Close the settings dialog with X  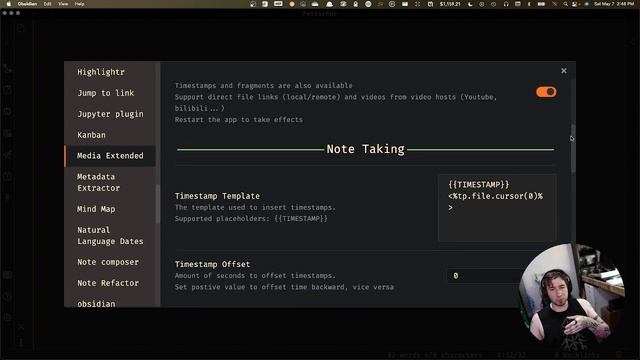(564, 71)
